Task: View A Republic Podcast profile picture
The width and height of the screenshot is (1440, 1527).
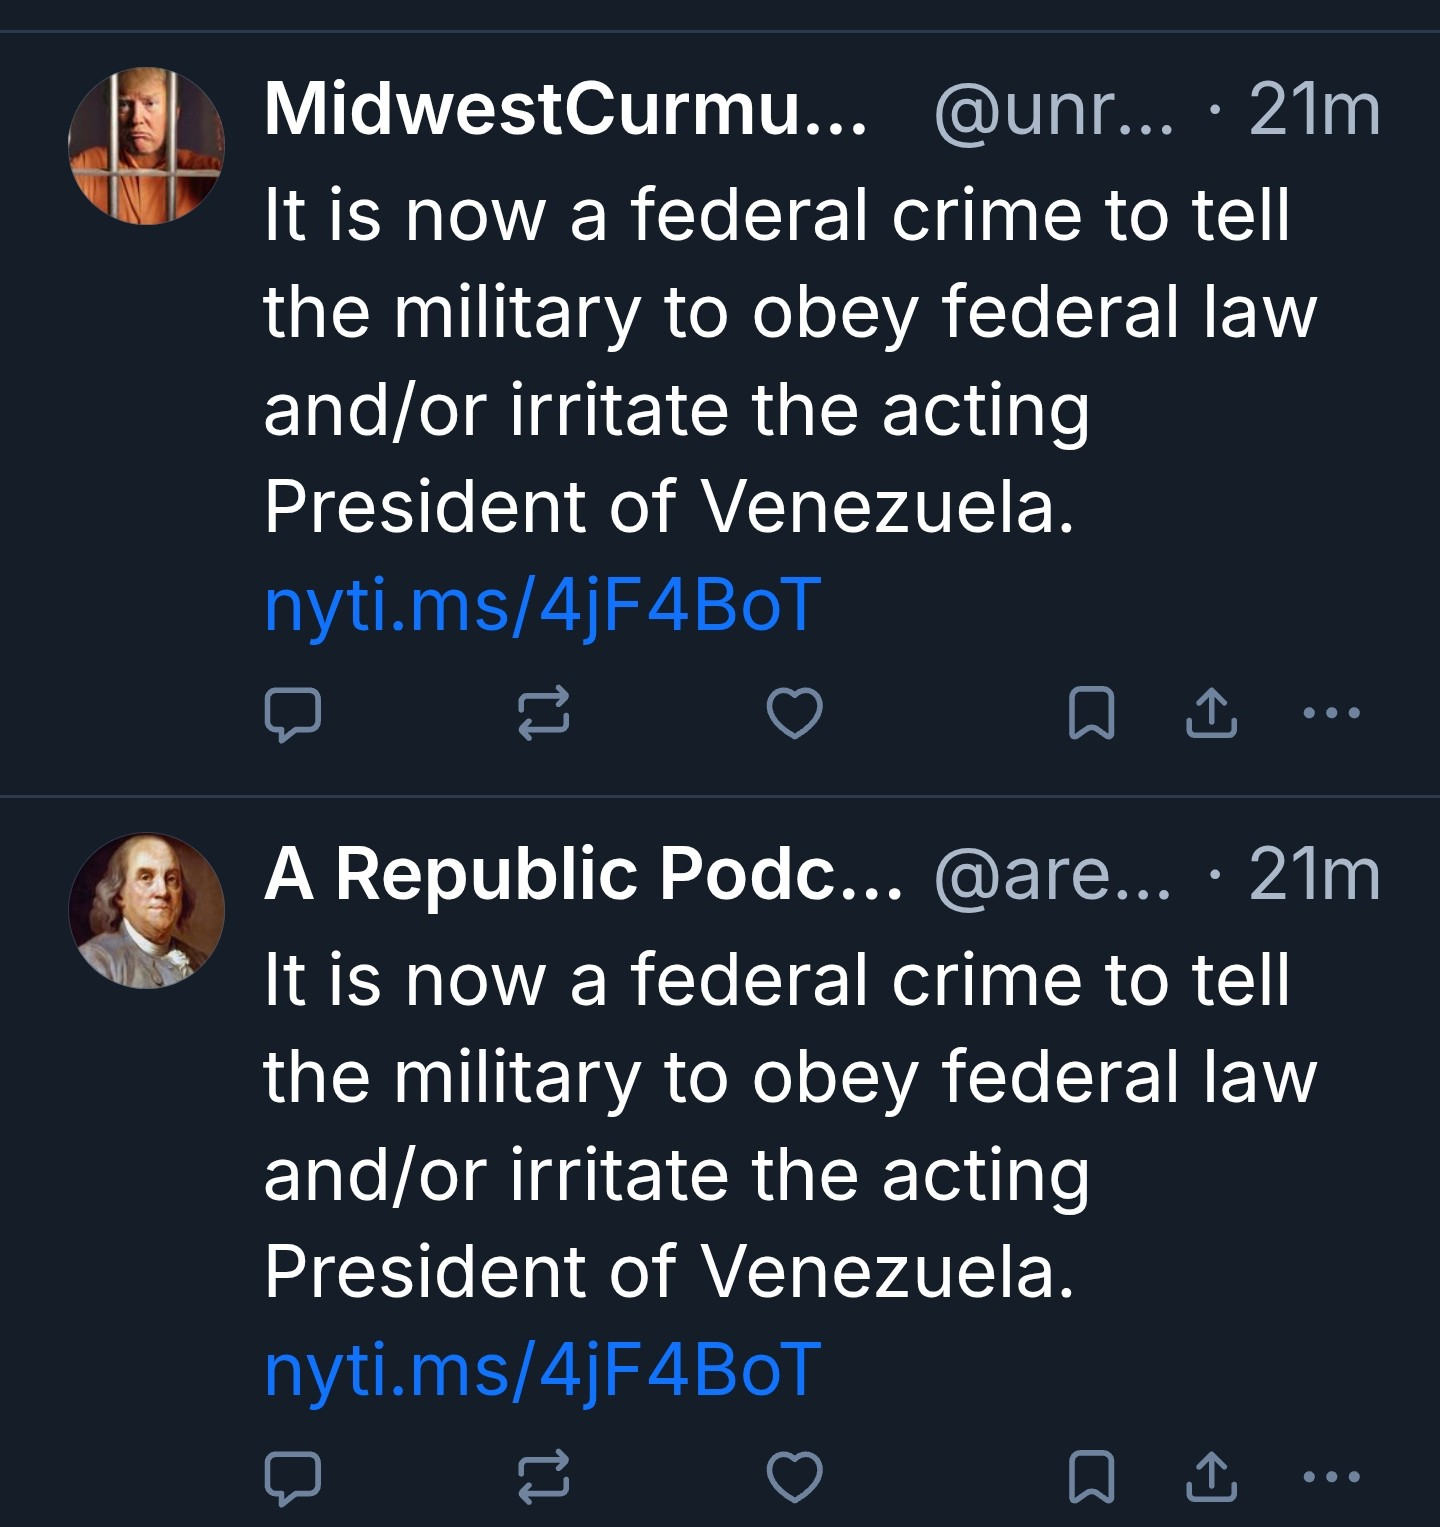Action: coord(146,911)
